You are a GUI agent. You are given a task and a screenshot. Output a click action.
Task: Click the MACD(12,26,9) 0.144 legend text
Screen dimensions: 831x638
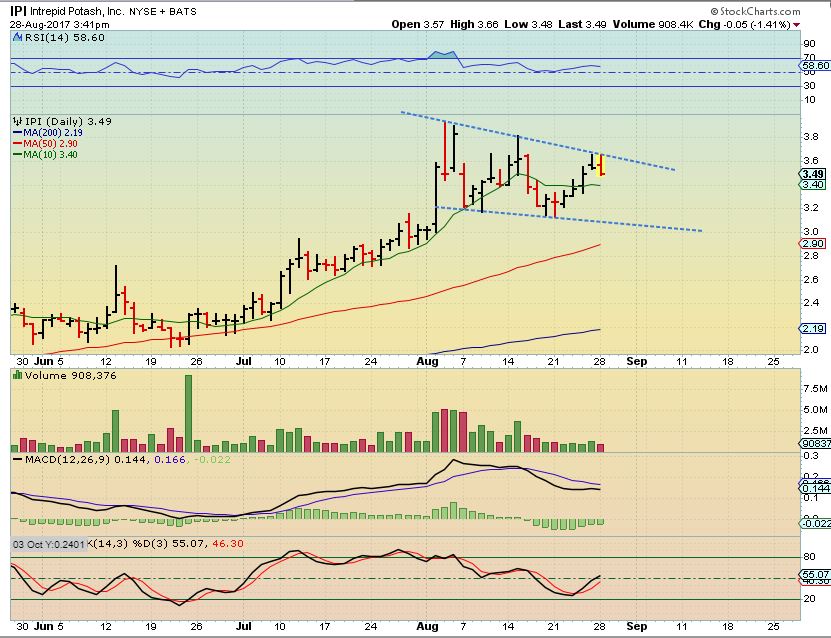point(85,459)
